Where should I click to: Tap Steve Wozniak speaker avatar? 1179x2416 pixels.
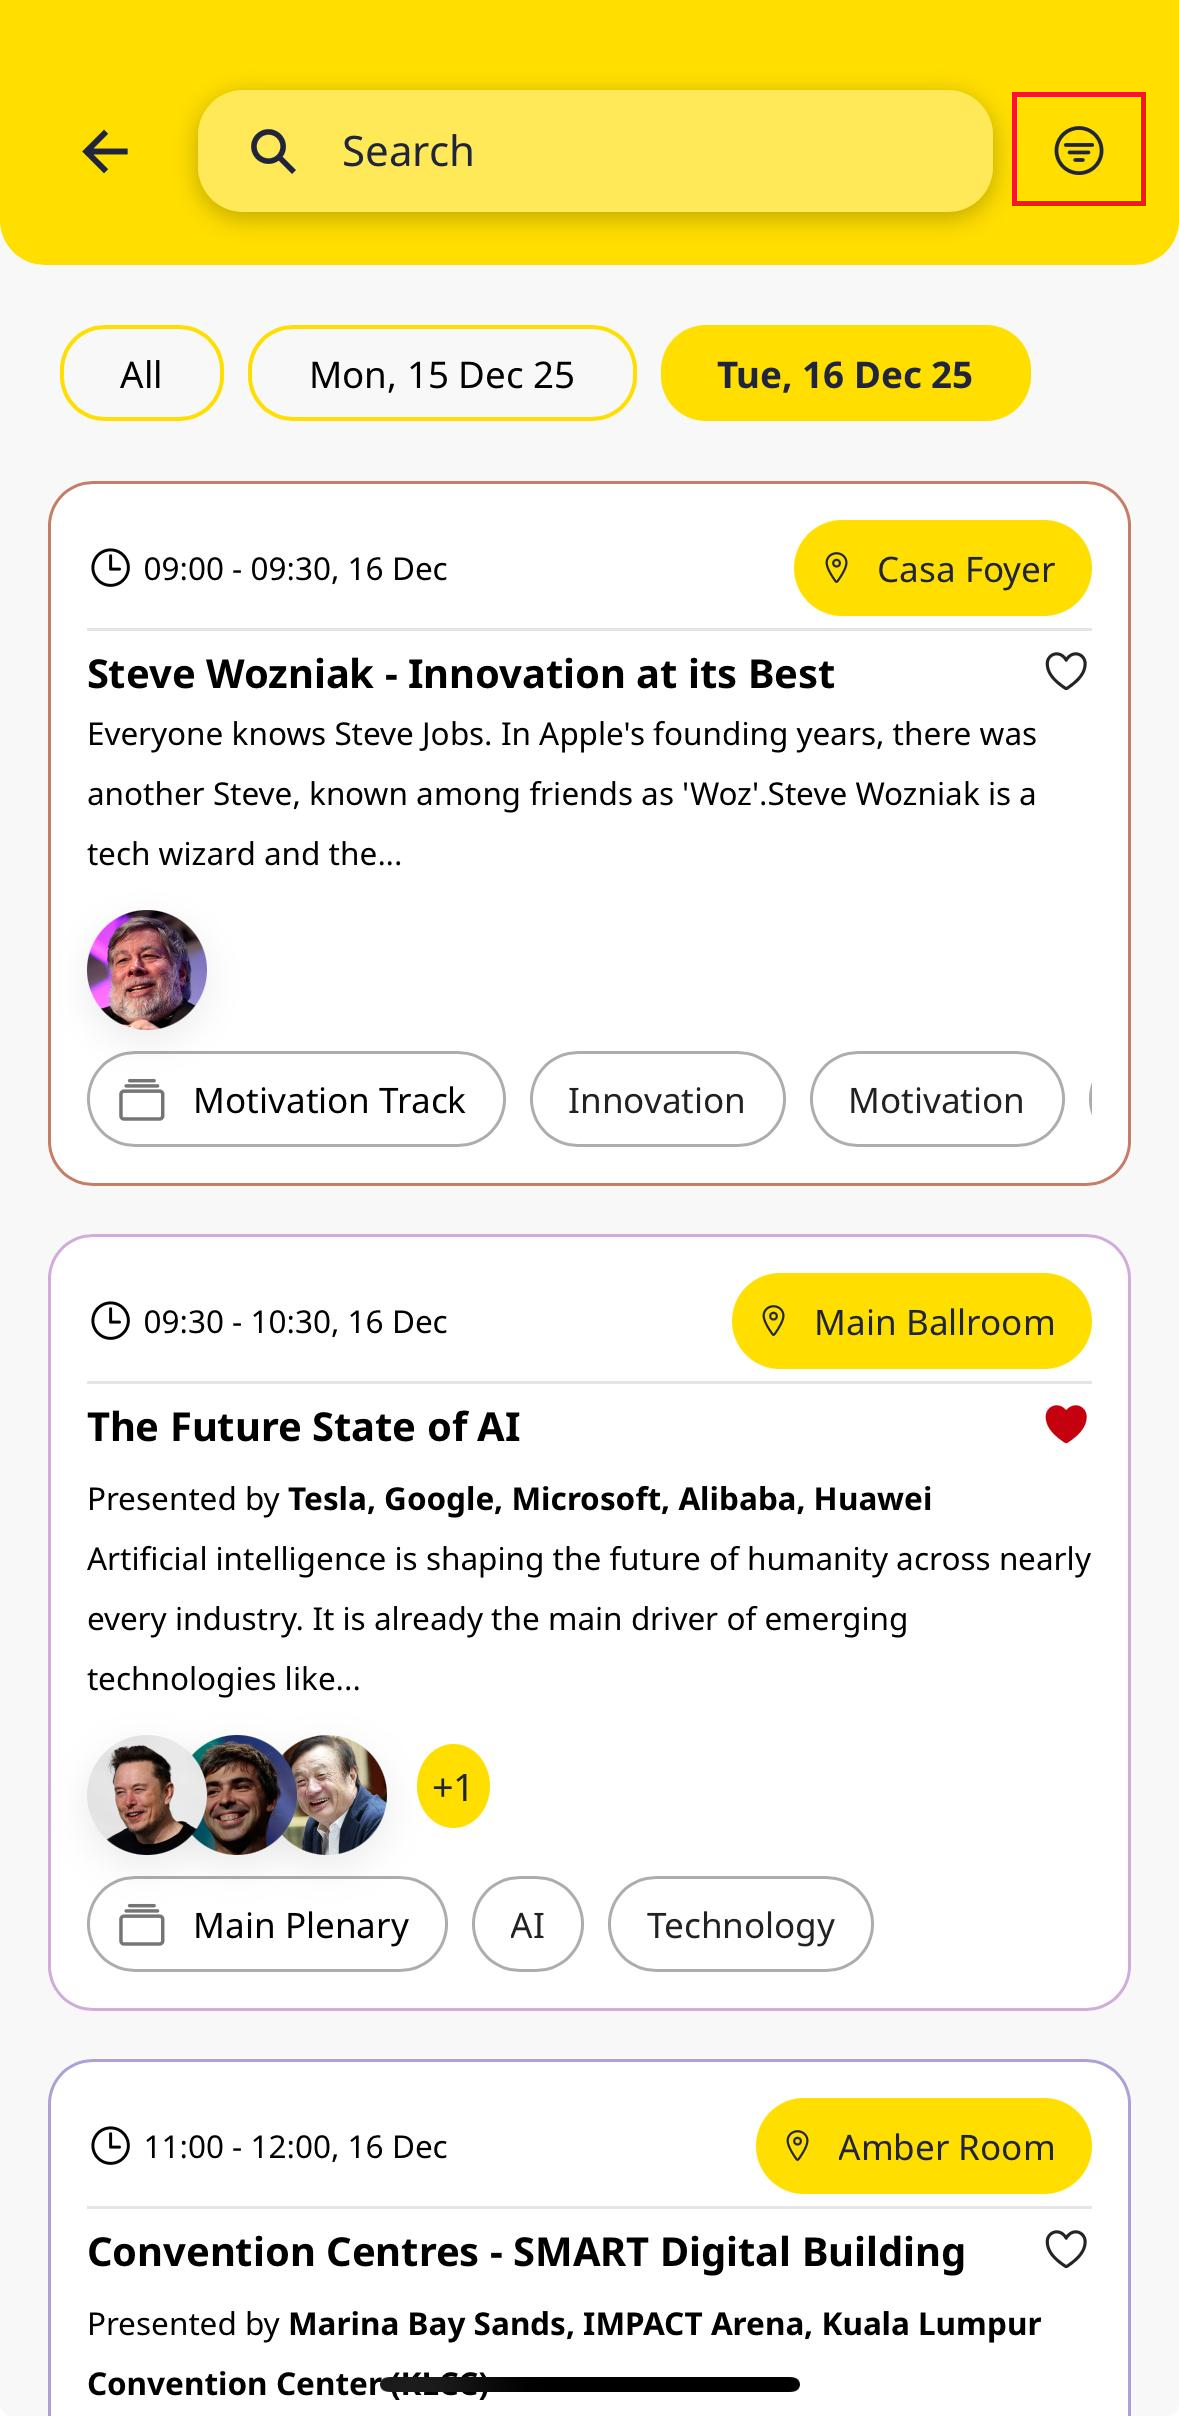147,969
